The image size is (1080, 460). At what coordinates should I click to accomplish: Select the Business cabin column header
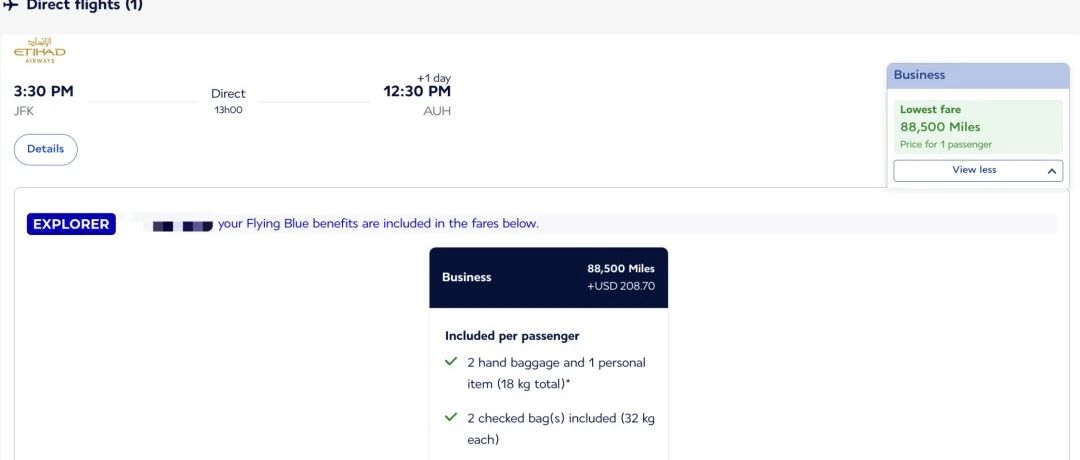point(977,75)
